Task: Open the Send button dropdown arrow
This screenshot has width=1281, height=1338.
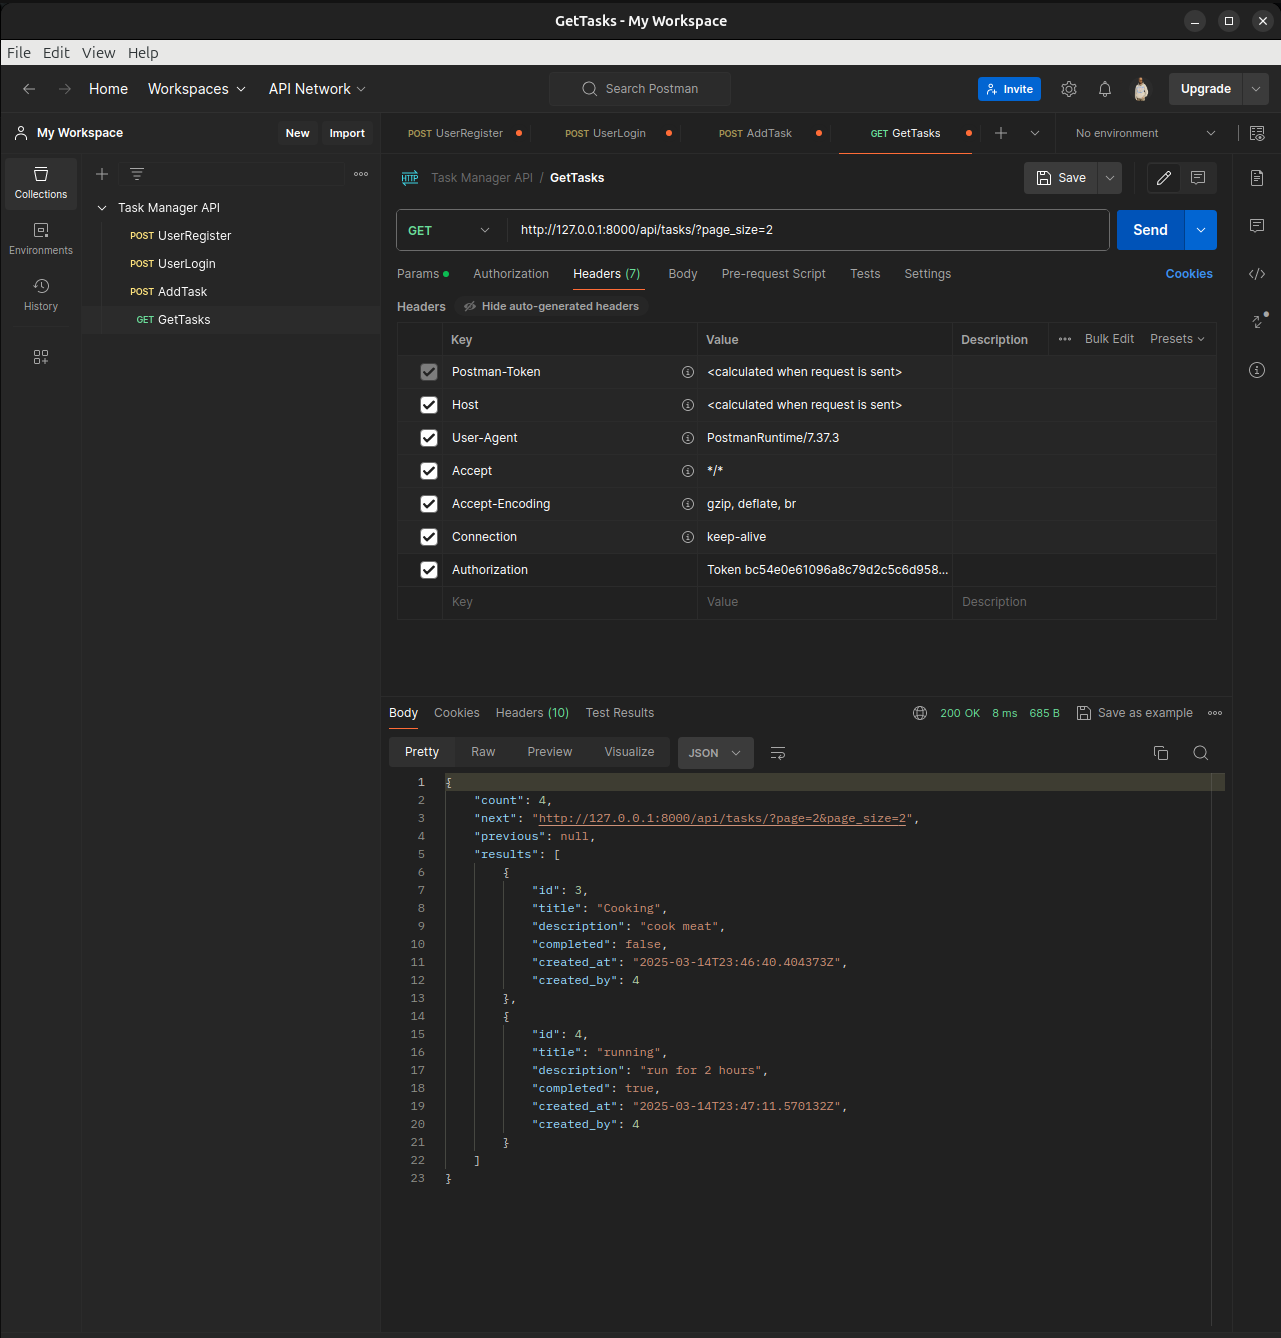Action: (x=1201, y=230)
